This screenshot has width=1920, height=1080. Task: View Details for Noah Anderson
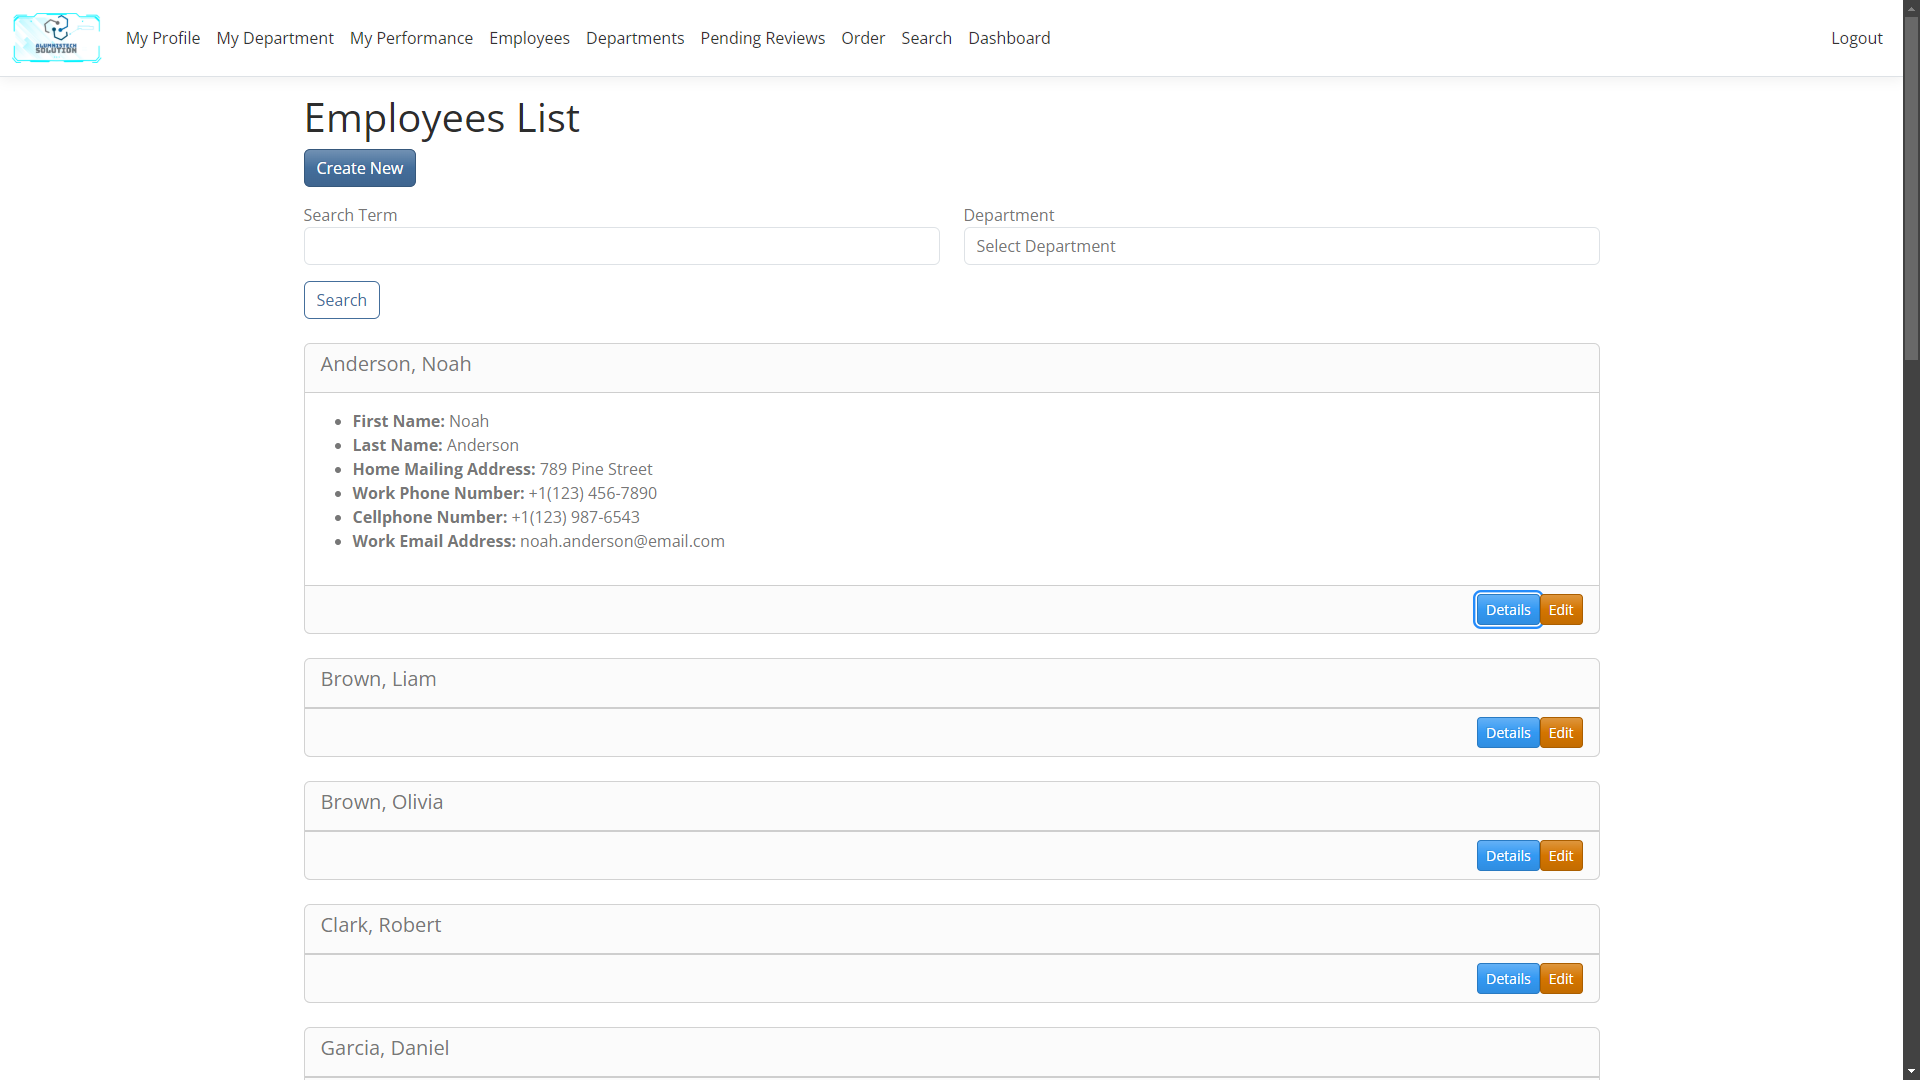(1507, 610)
